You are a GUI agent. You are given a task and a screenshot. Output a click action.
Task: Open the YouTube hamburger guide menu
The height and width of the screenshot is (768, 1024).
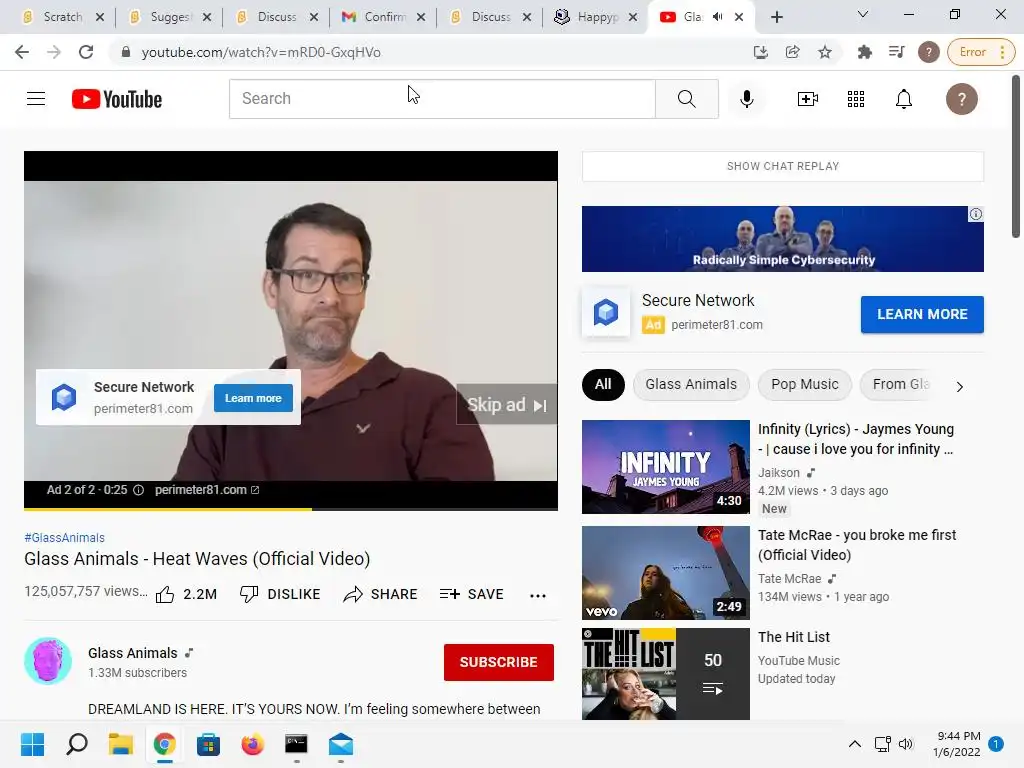click(x=36, y=99)
